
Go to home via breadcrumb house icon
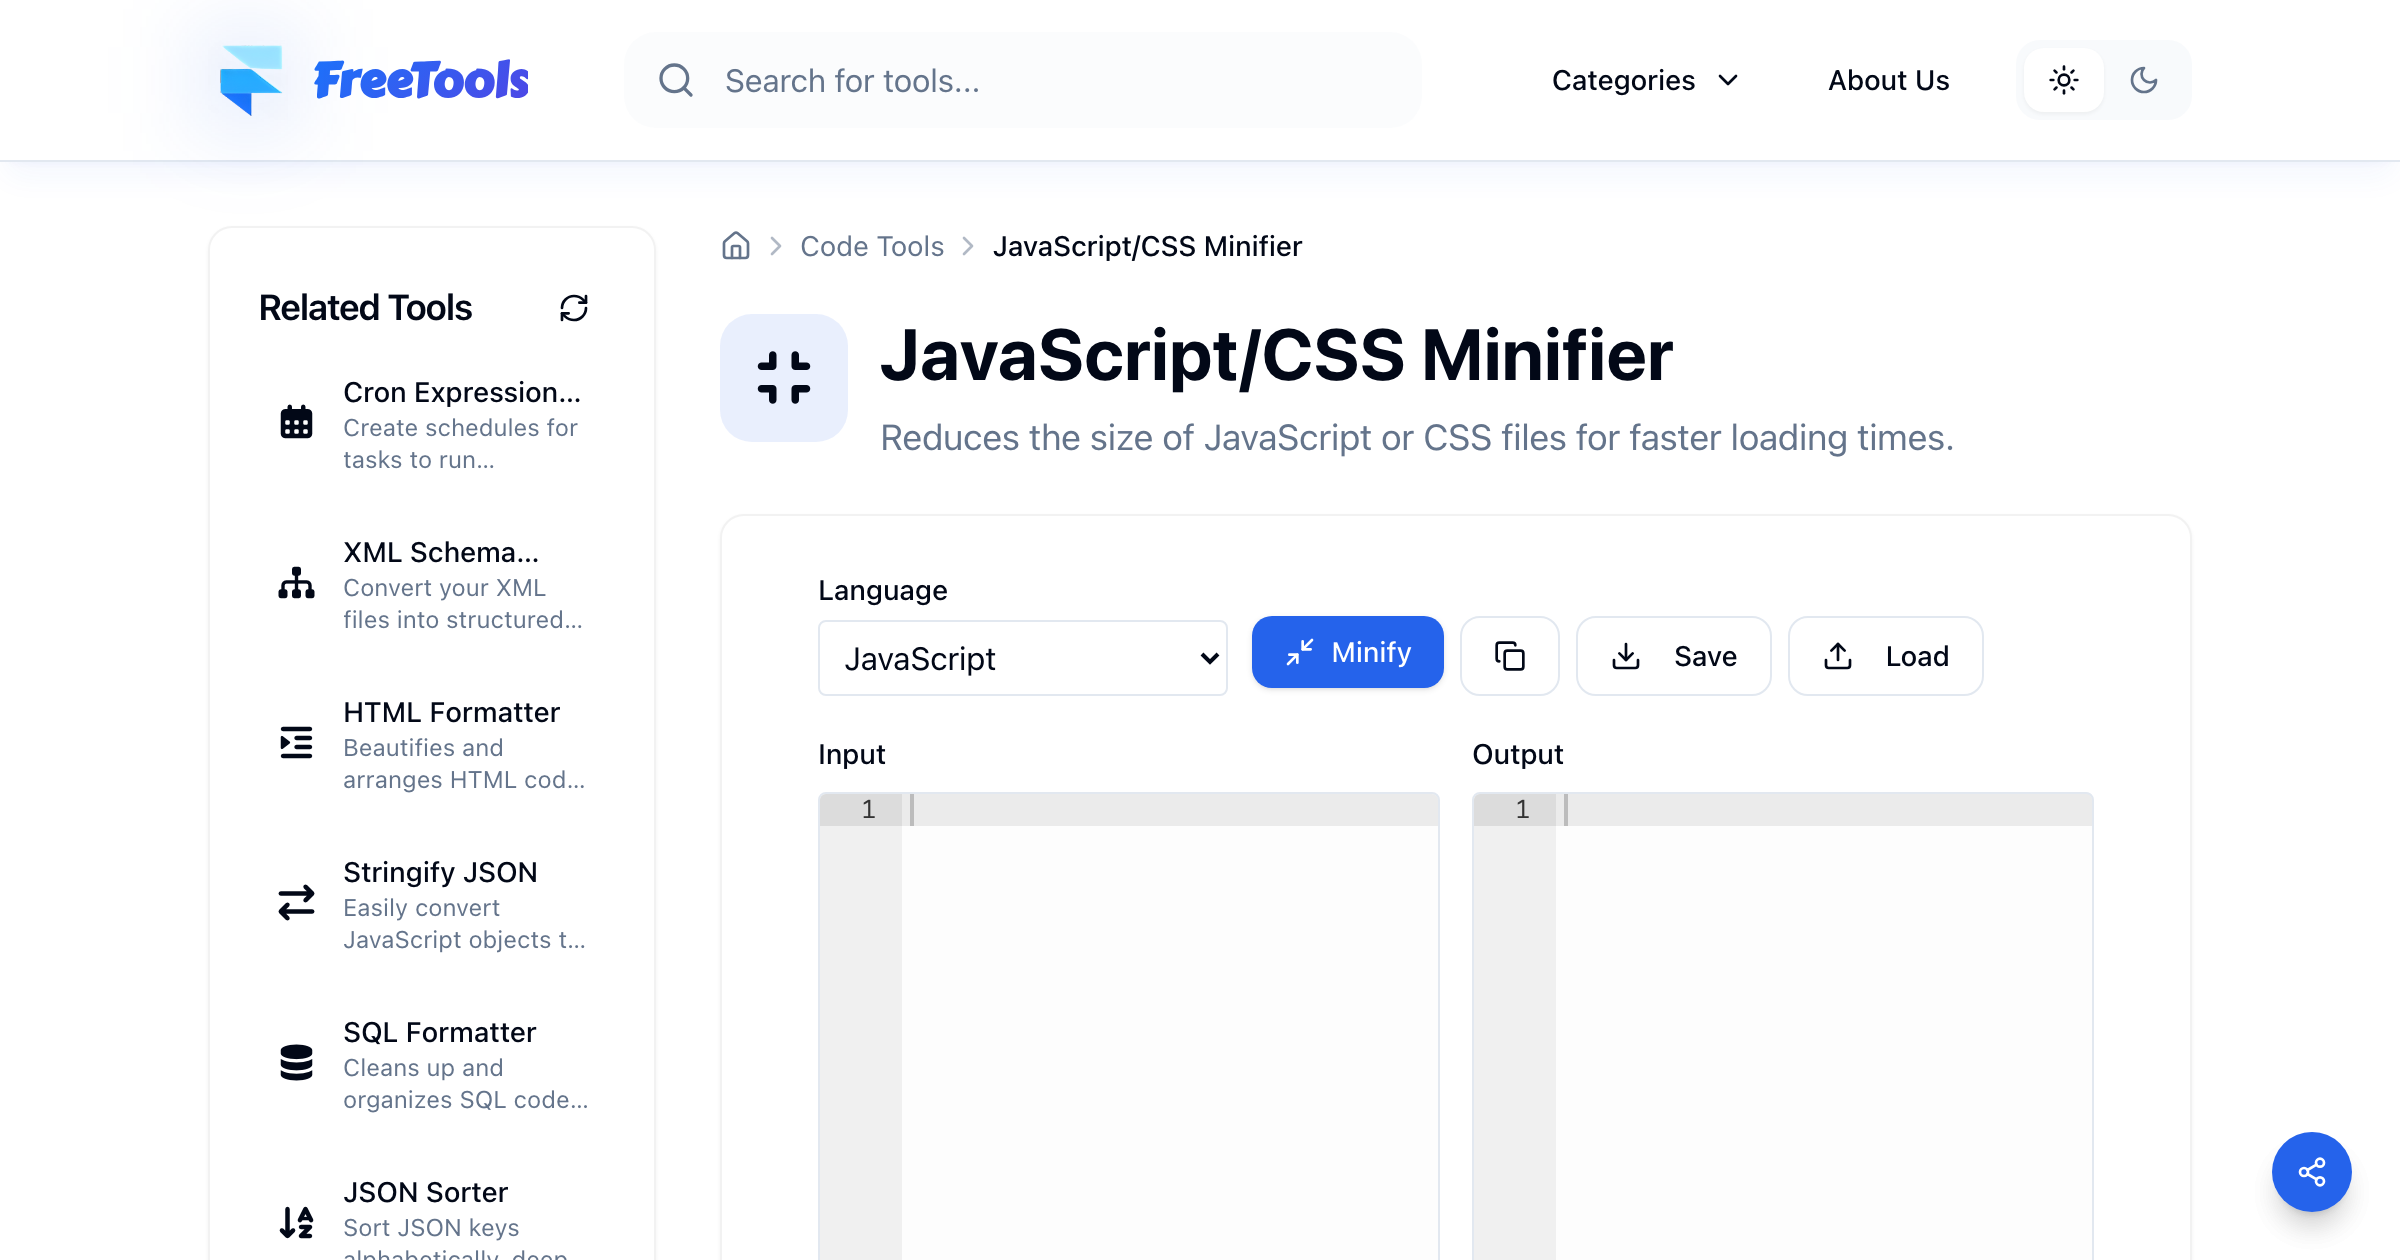(736, 246)
